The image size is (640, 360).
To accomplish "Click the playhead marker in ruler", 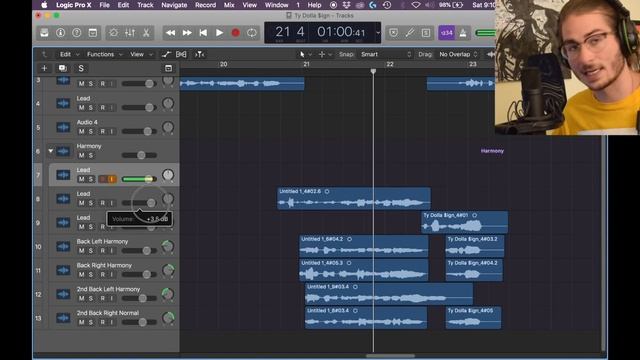I will tap(373, 71).
